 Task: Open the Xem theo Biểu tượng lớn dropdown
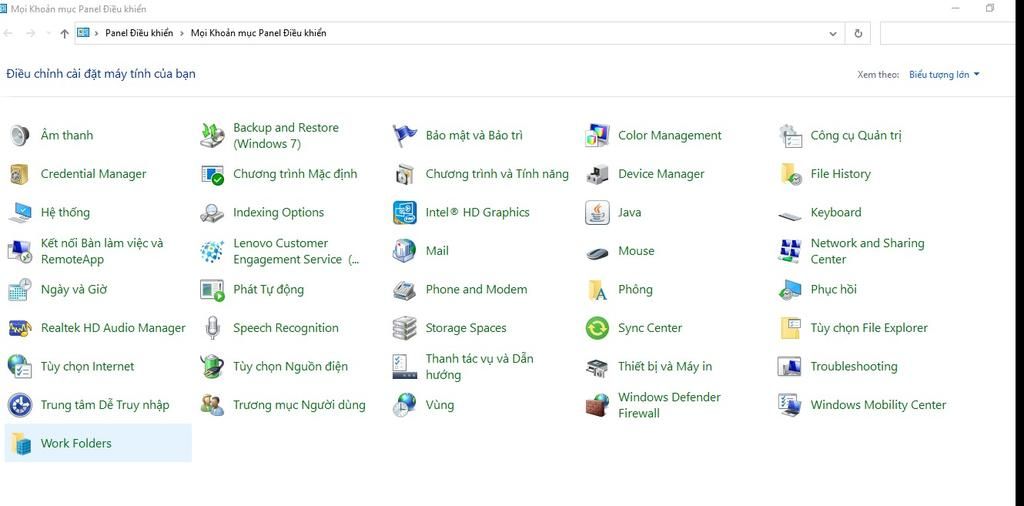click(944, 74)
